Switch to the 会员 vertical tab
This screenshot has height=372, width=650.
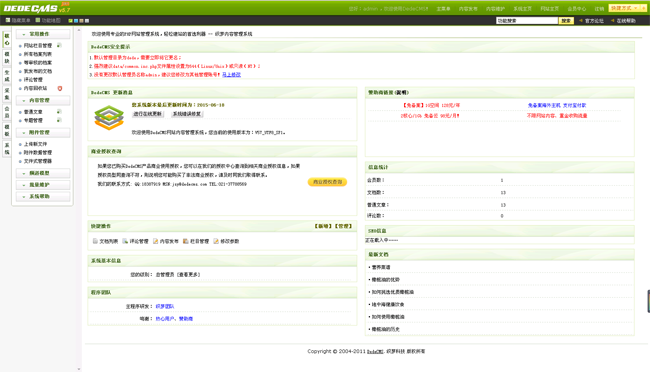pyautogui.click(x=7, y=112)
